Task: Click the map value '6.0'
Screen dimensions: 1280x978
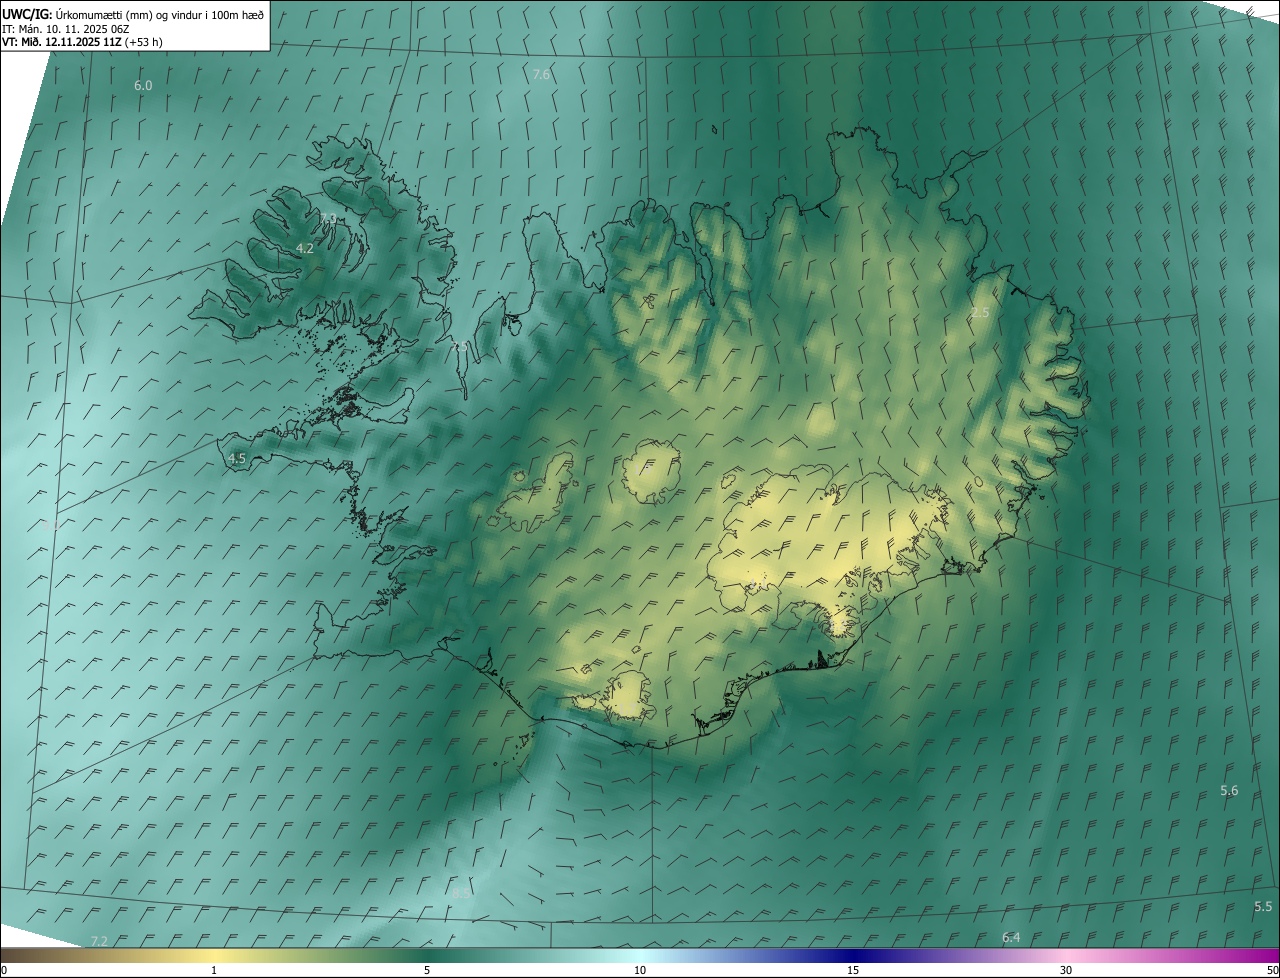Action: pyautogui.click(x=143, y=86)
